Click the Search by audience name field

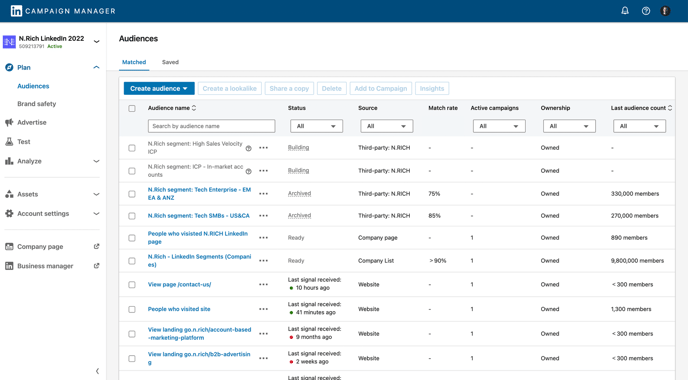coord(211,126)
